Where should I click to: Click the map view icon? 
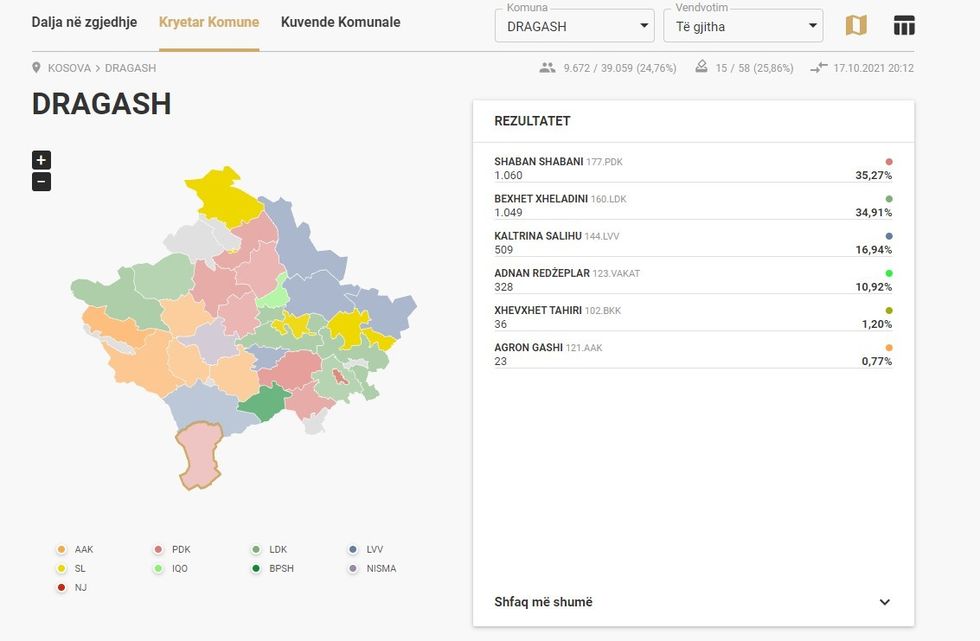[856, 26]
